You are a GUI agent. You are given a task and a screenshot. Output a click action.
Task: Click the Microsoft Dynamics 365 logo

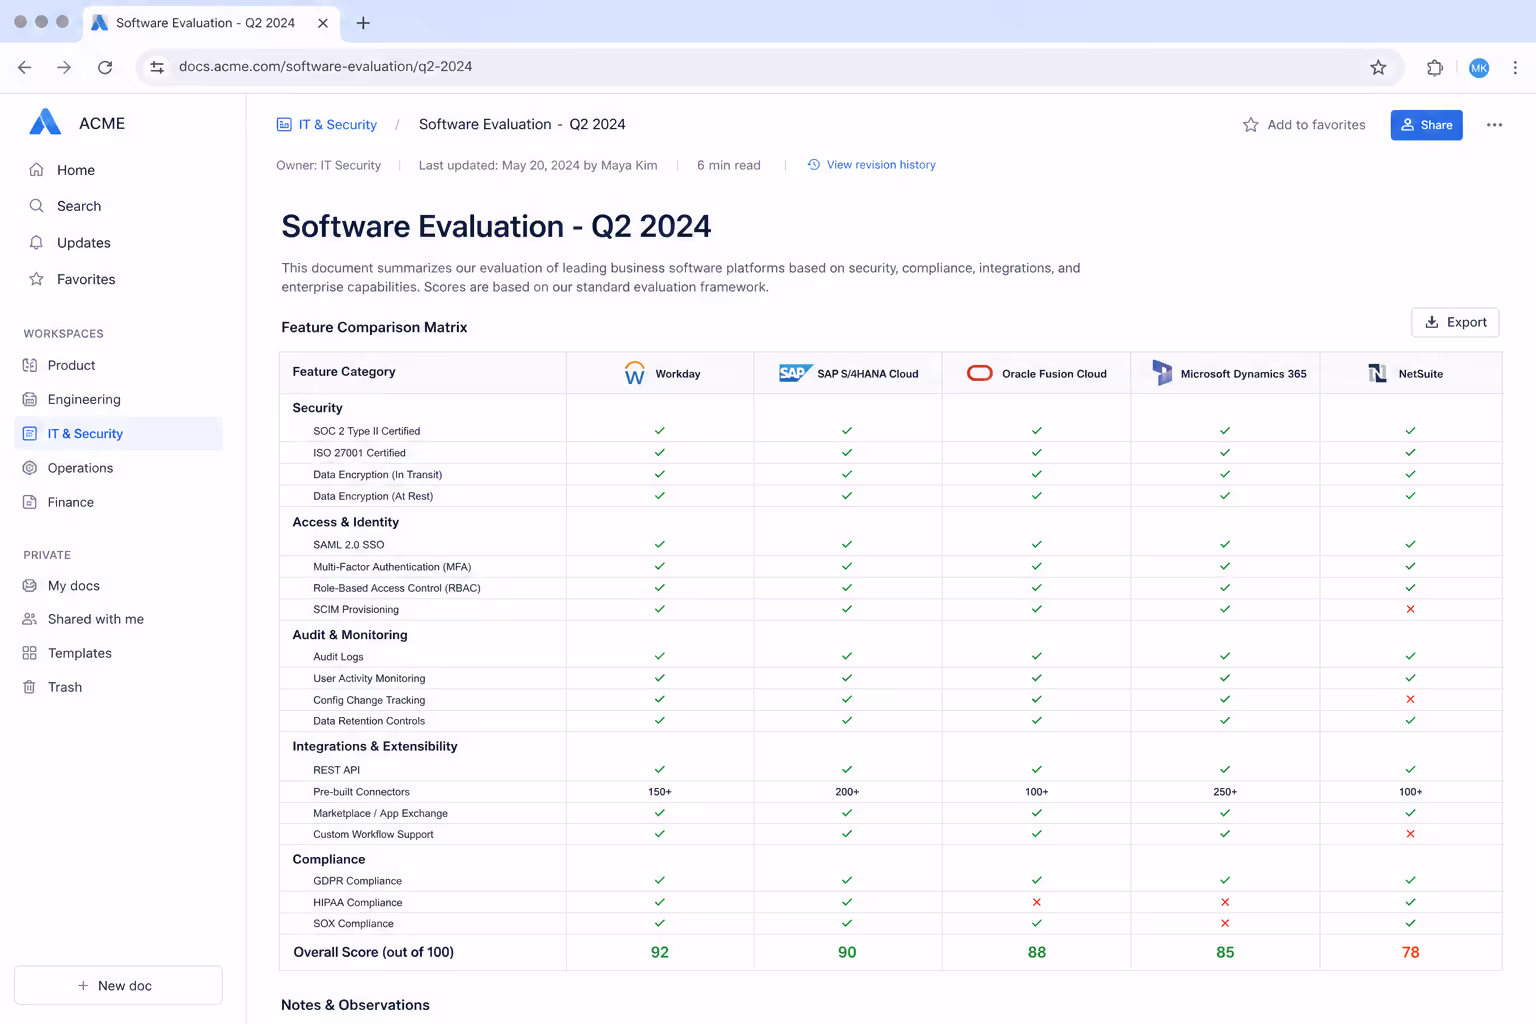[1162, 373]
